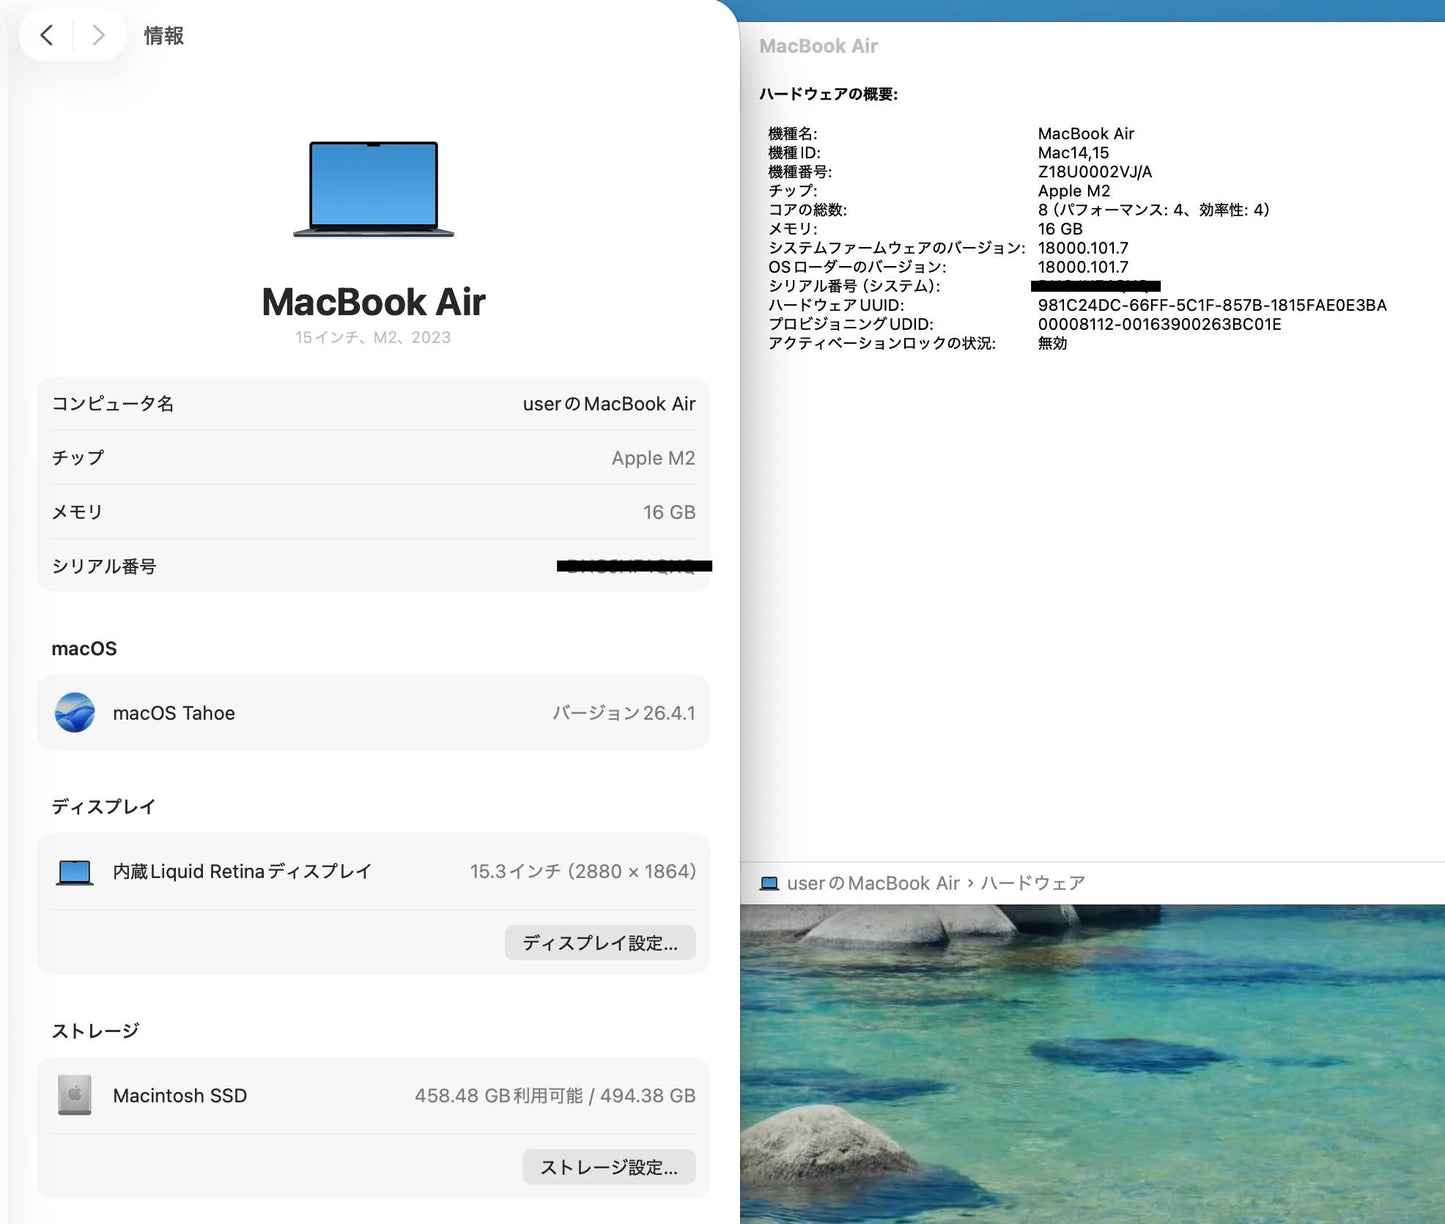Click 'Macintosh SSD' name
1445x1224 pixels.
coord(180,1096)
